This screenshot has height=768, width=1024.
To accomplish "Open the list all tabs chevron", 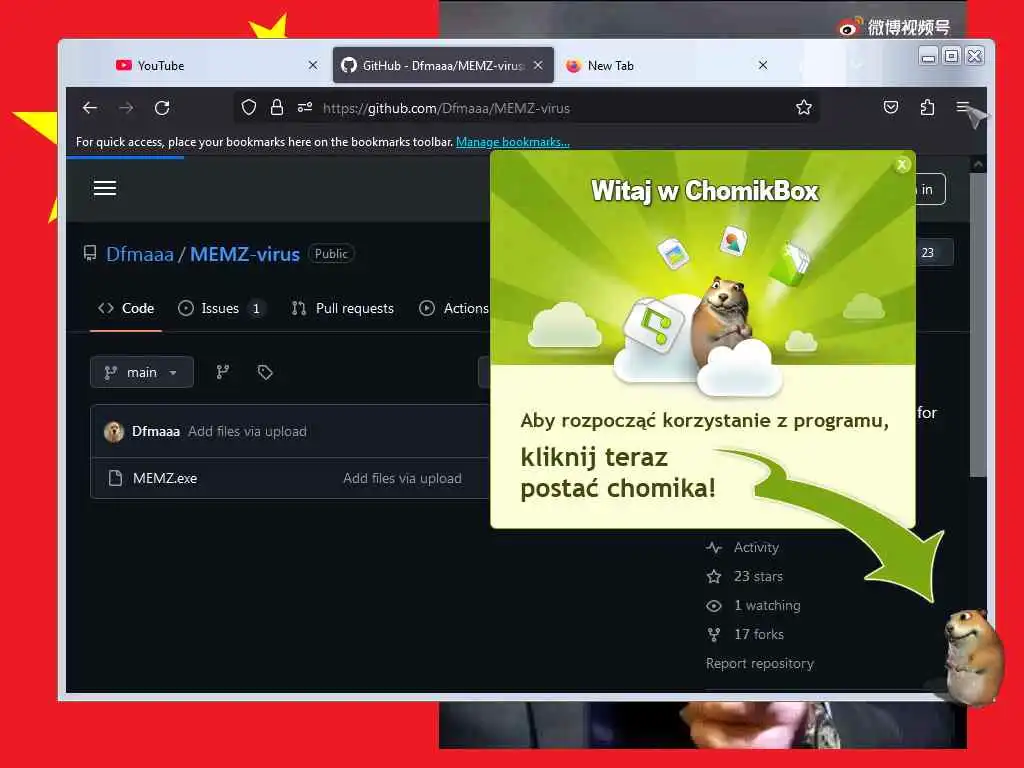I will [x=857, y=65].
